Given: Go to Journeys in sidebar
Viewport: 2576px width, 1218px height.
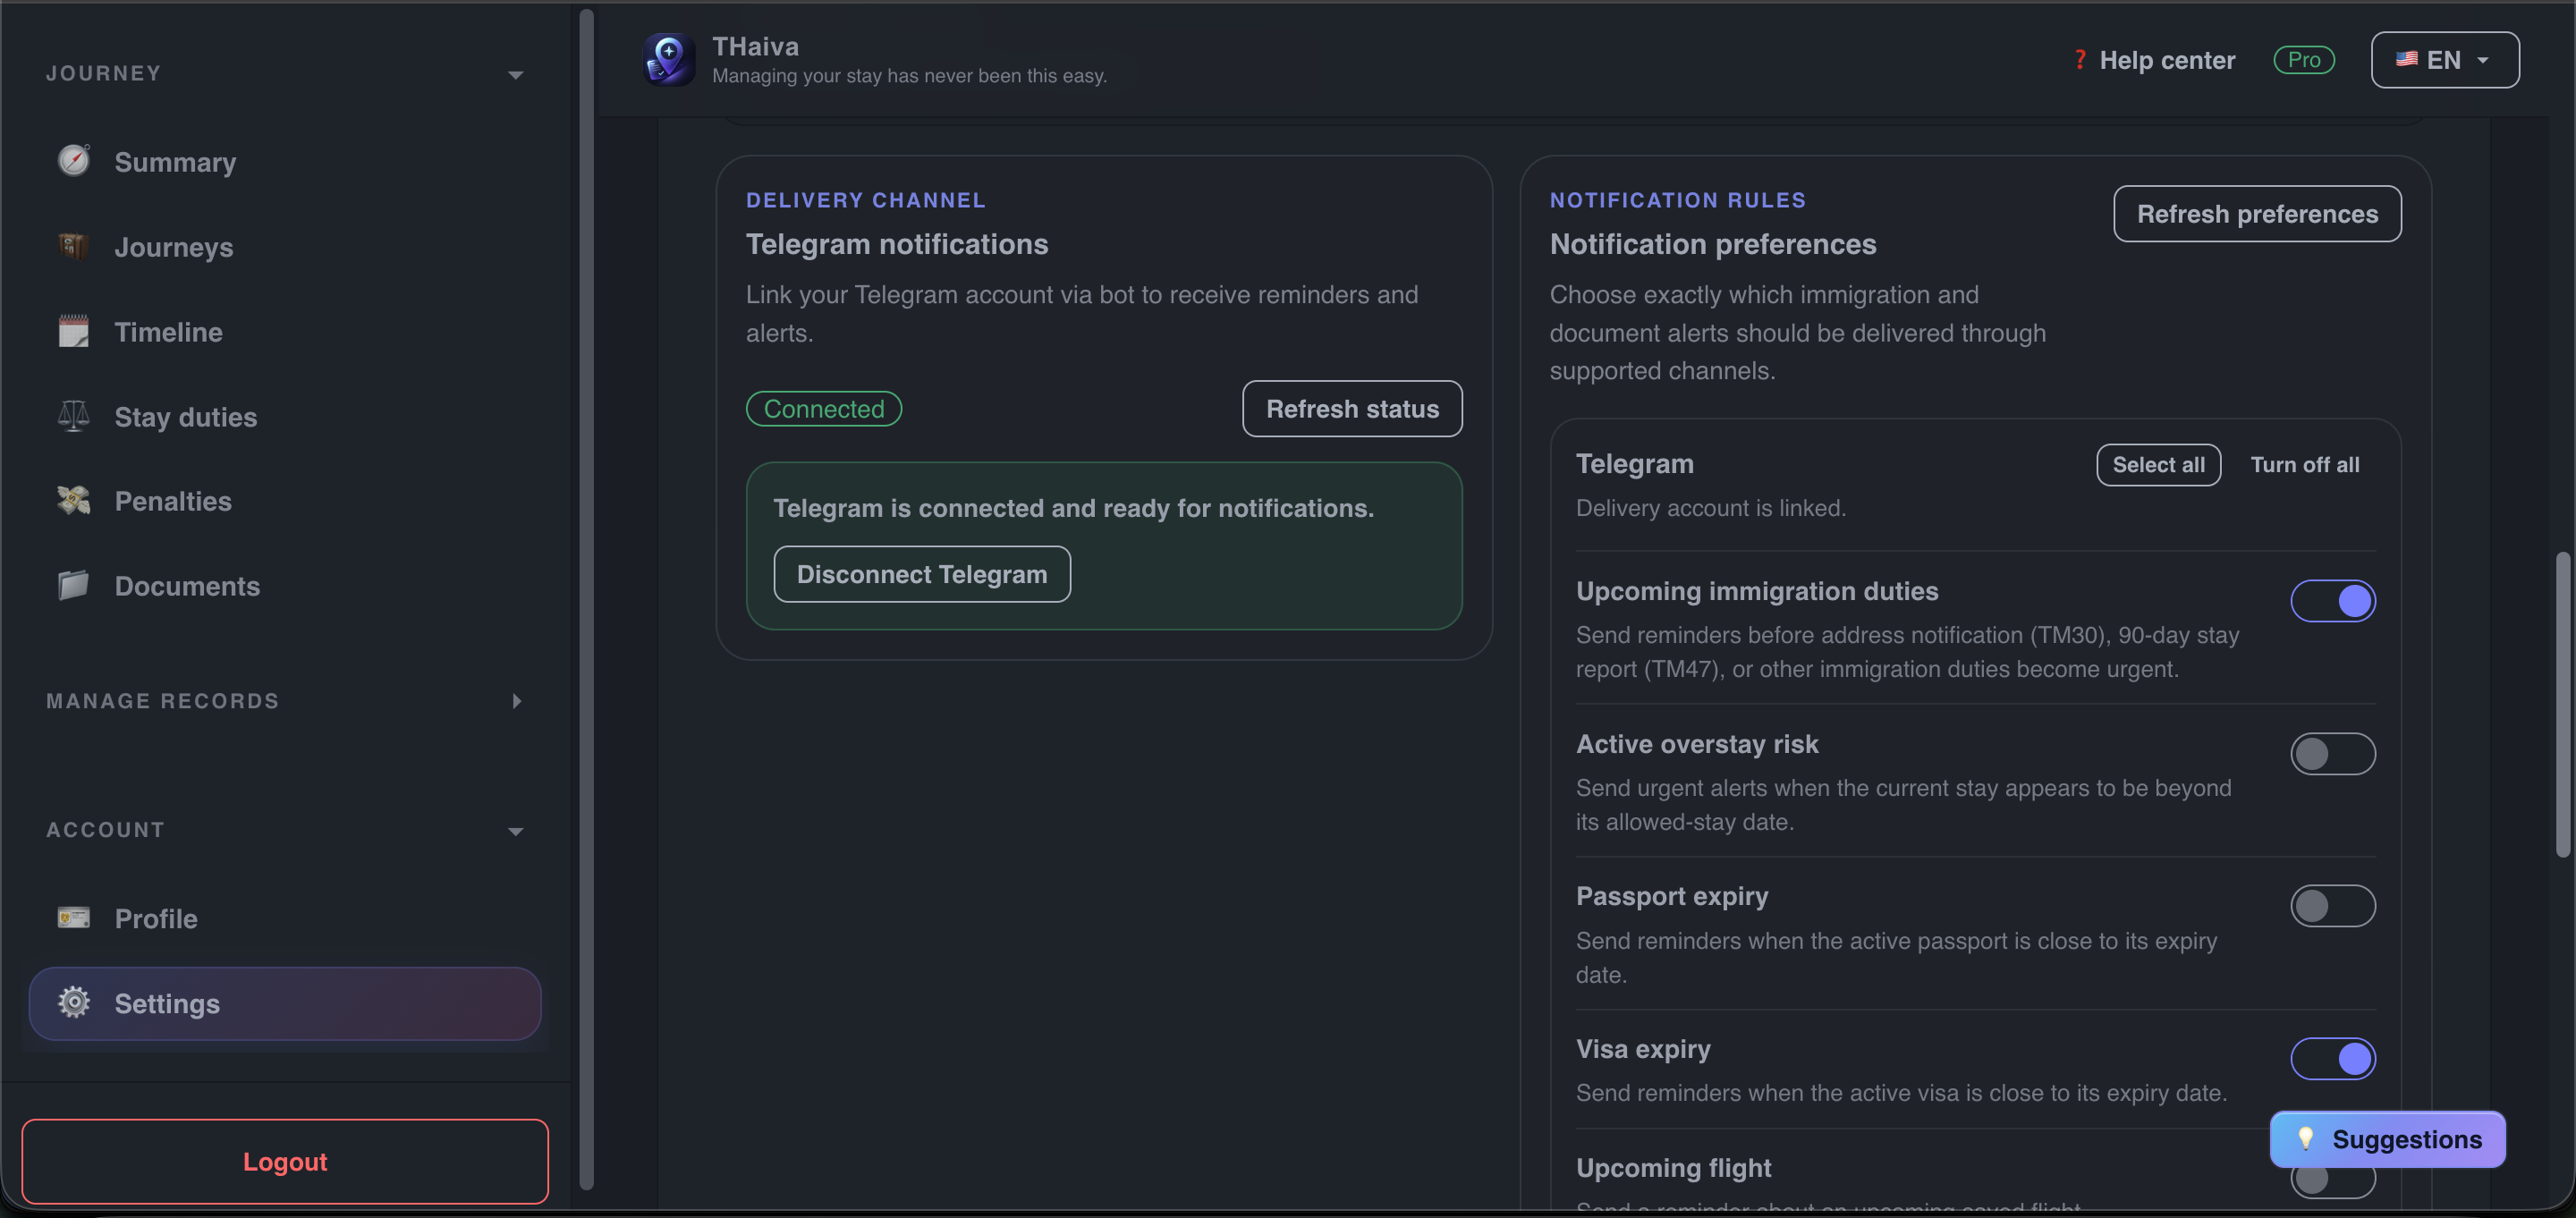Looking at the screenshot, I should (x=284, y=247).
